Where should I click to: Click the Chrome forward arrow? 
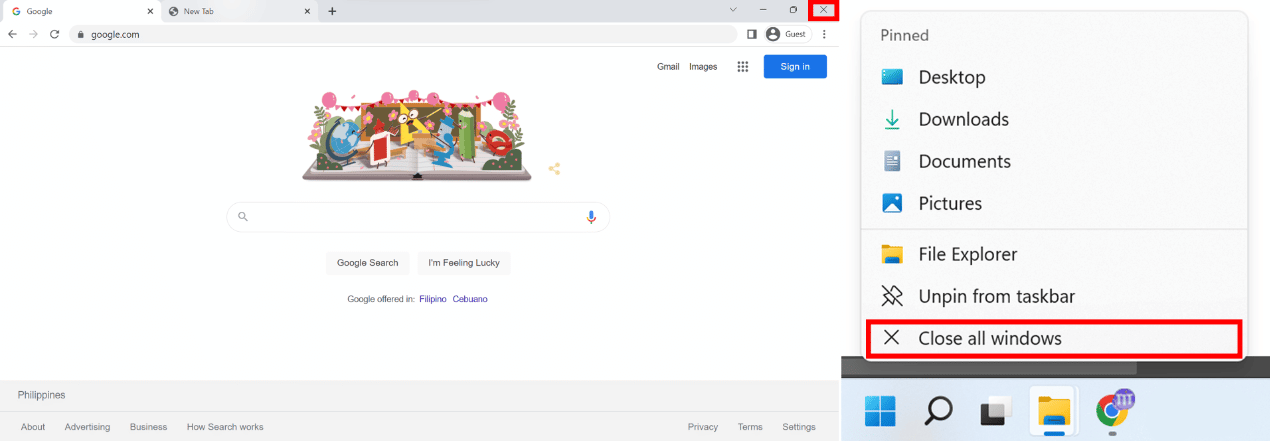pyautogui.click(x=33, y=34)
